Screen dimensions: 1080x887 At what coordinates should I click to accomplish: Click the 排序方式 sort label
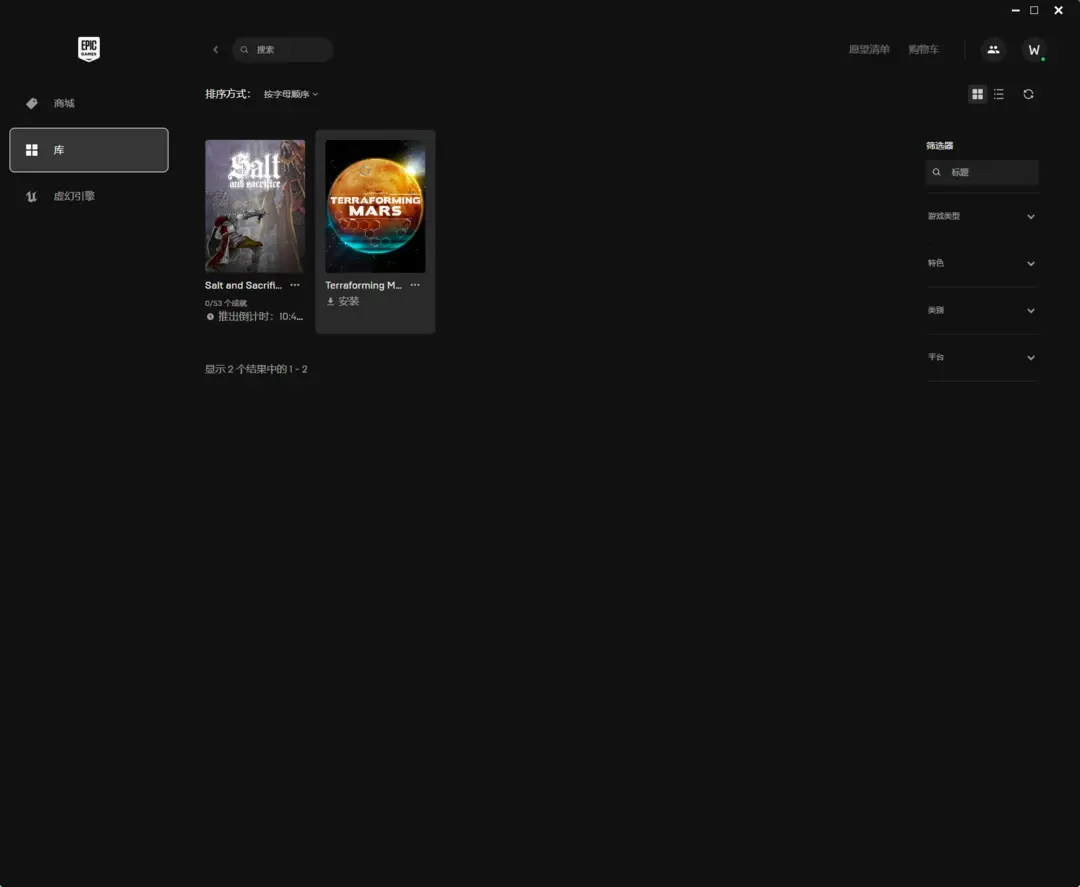(228, 94)
